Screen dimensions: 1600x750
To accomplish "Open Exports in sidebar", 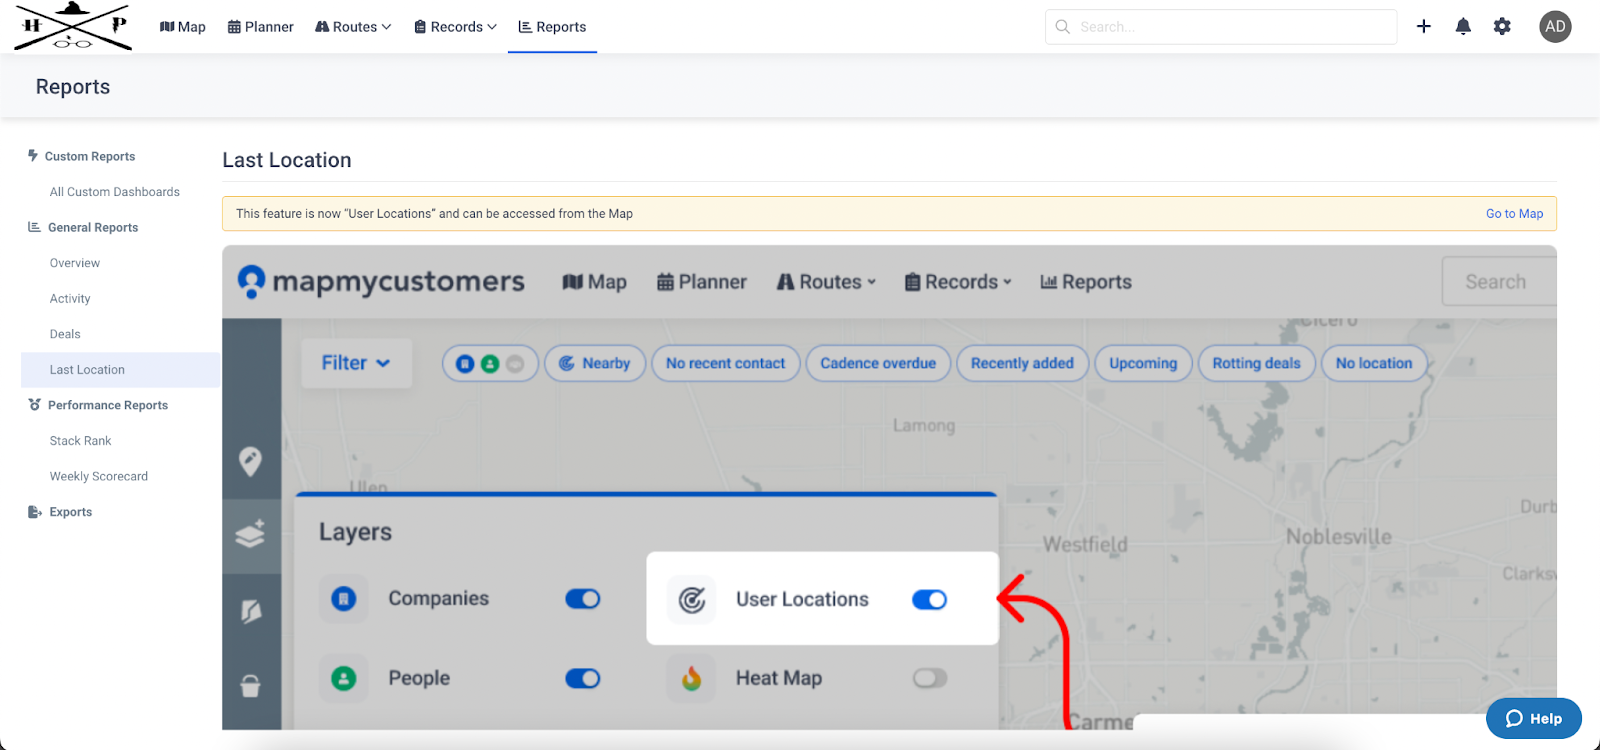I will pos(70,512).
